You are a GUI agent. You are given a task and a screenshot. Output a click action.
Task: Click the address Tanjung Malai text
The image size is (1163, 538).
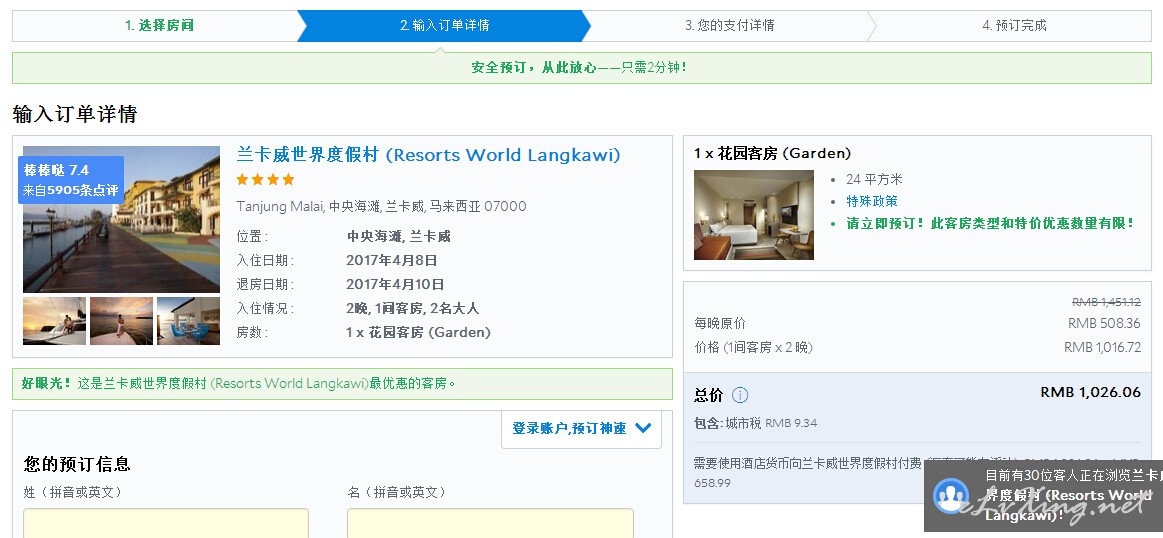(x=381, y=206)
